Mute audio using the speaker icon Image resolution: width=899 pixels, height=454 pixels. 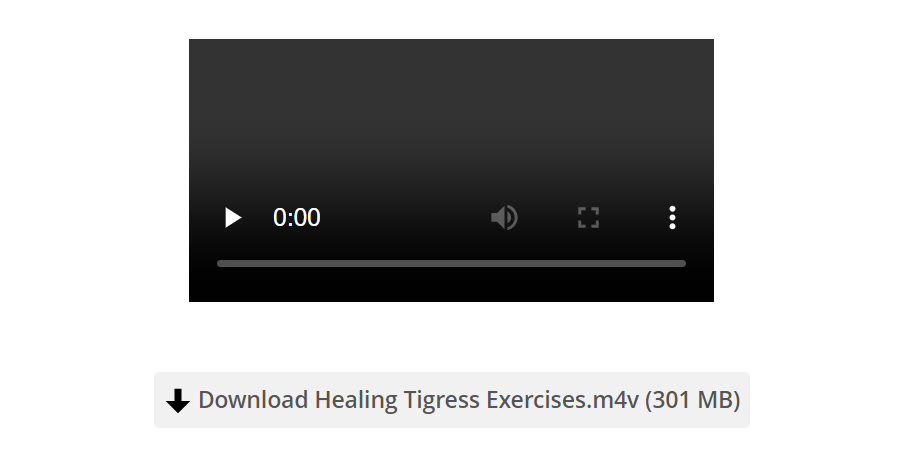[x=505, y=218]
